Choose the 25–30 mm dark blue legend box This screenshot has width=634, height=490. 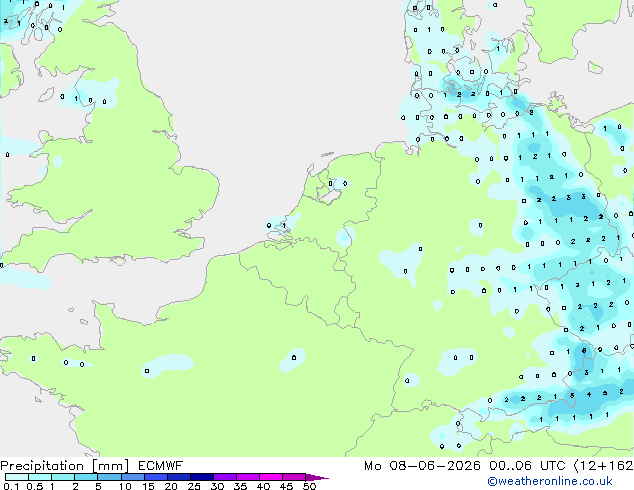(202, 477)
